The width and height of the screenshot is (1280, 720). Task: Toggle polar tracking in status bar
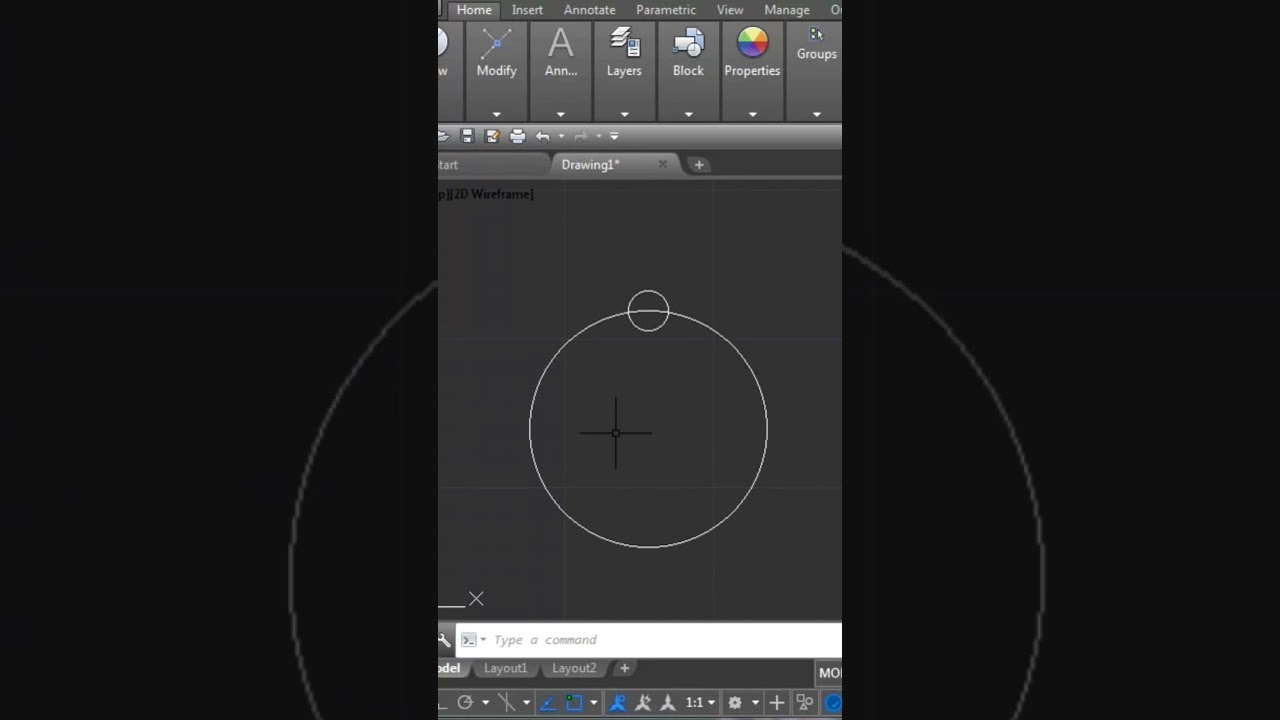pos(465,703)
